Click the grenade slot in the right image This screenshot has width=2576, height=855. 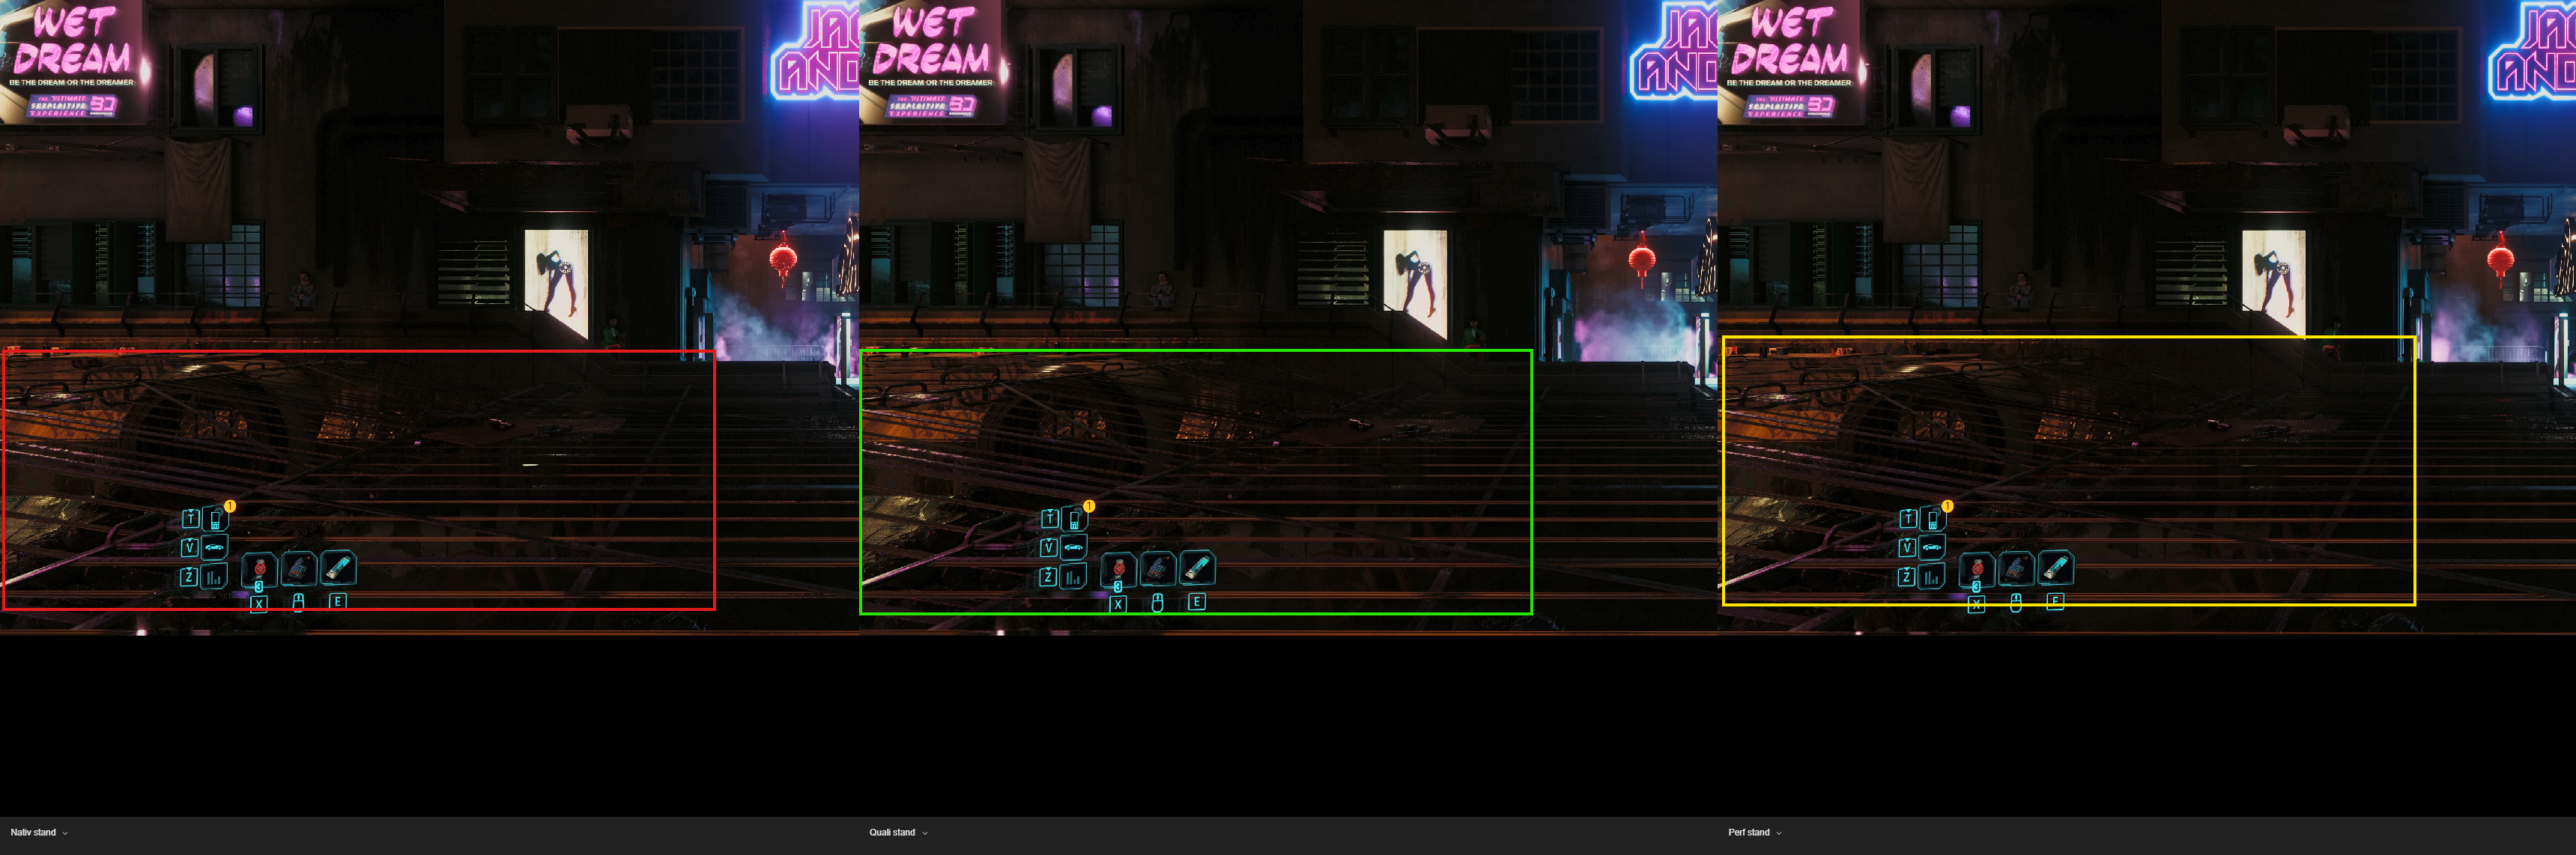click(x=1977, y=569)
